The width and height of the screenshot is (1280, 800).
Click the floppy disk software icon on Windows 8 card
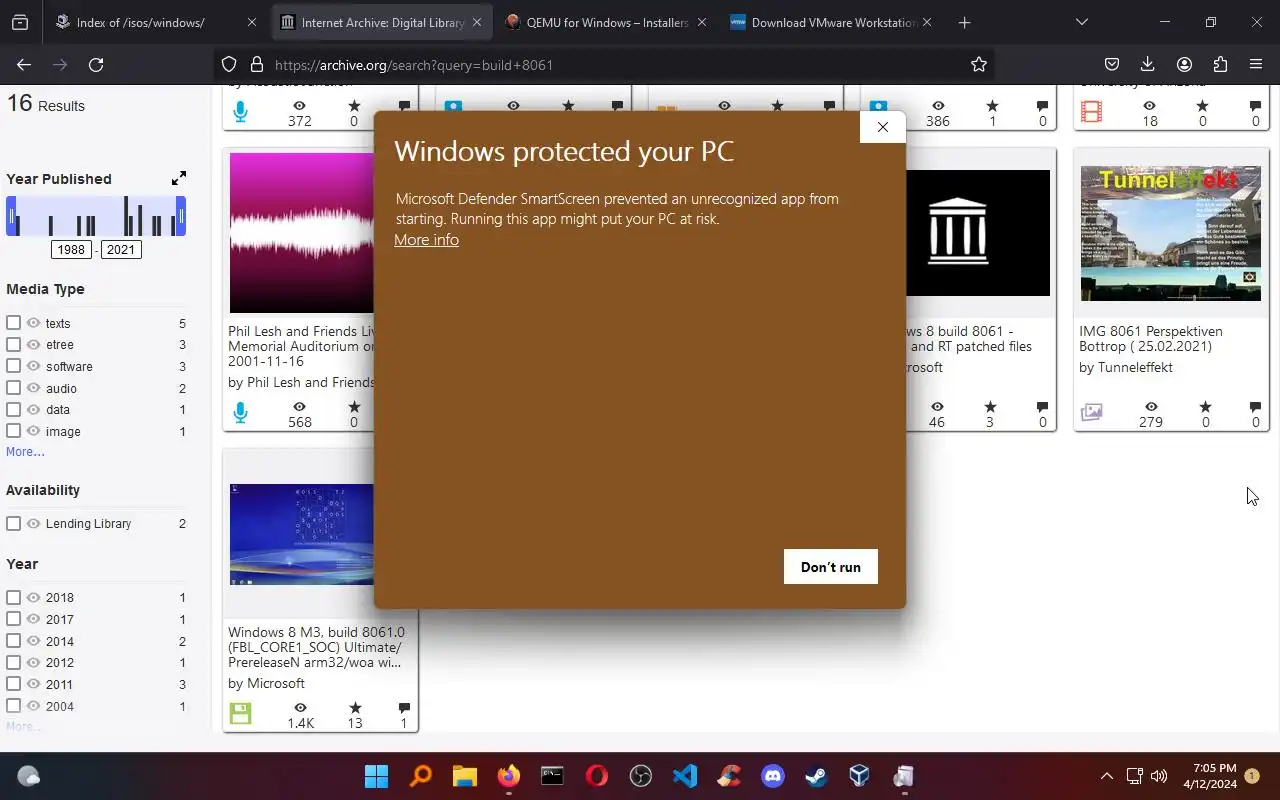(x=240, y=713)
